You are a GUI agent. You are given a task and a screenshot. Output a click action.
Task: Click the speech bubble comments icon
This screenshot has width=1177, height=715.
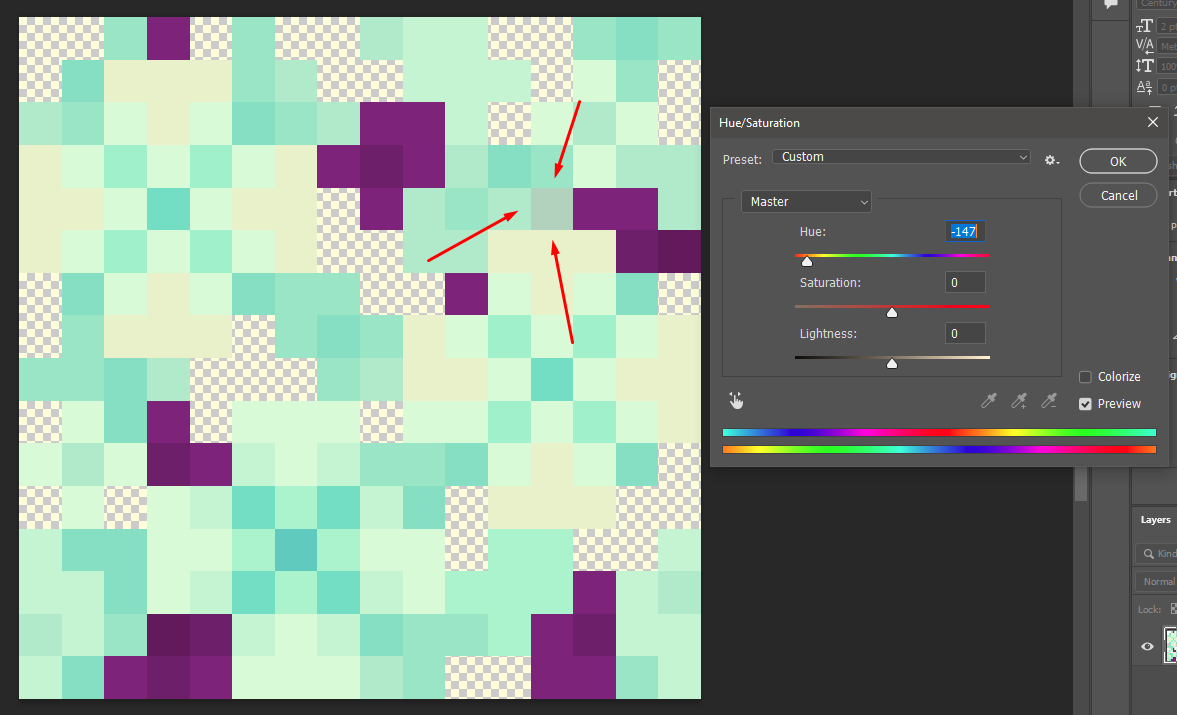1110,4
